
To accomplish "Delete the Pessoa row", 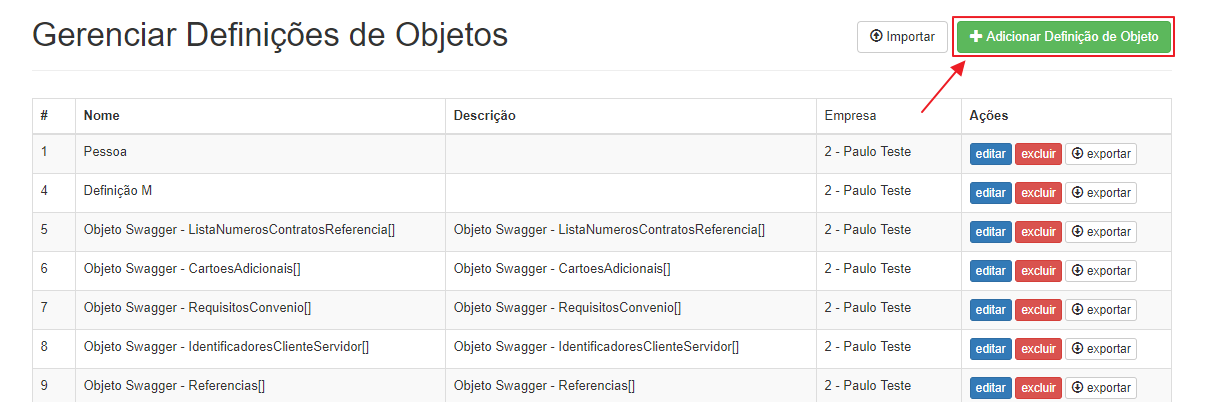I will [1038, 154].
